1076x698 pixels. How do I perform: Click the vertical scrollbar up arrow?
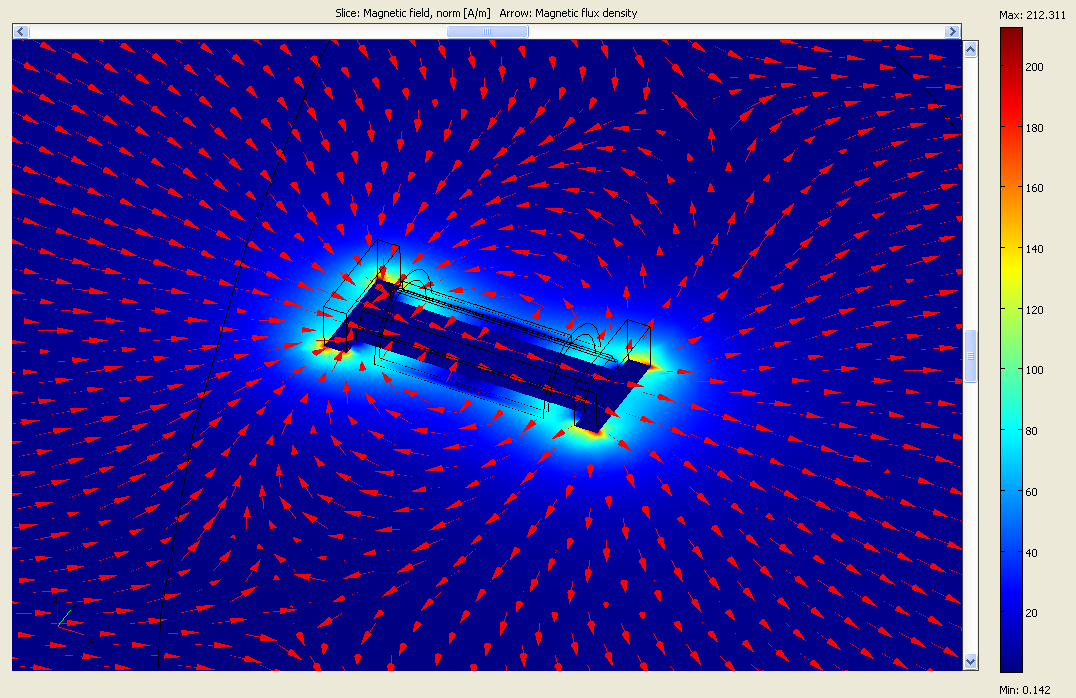(969, 49)
